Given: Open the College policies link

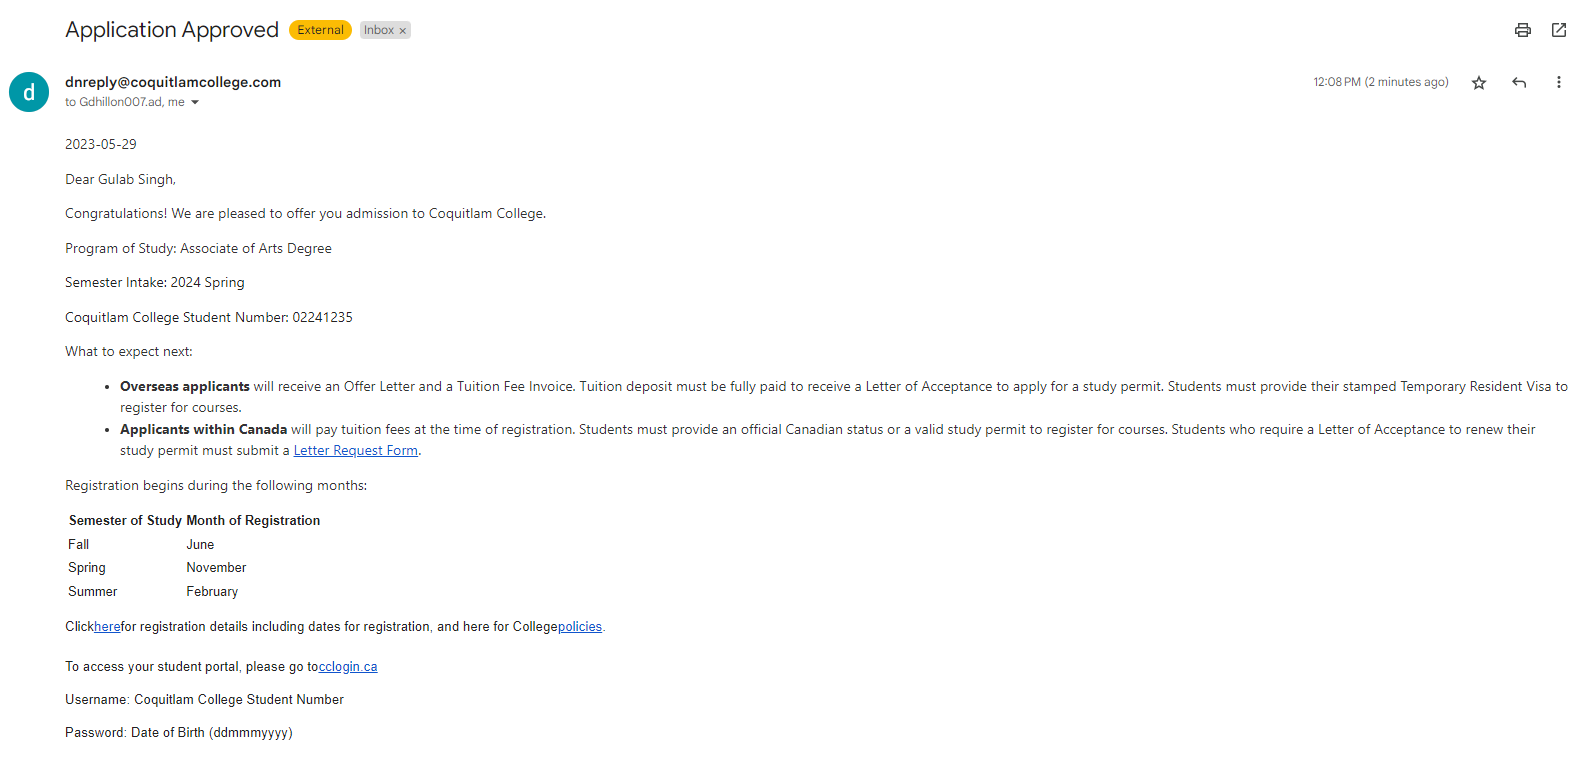Looking at the screenshot, I should (580, 627).
